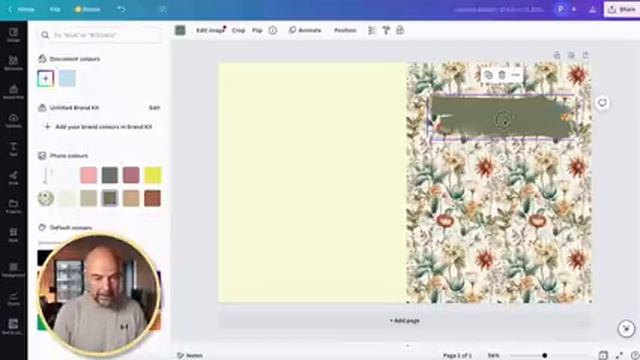Viewport: 640px width, 360px height.
Task: Click the Animate button
Action: [x=305, y=30]
